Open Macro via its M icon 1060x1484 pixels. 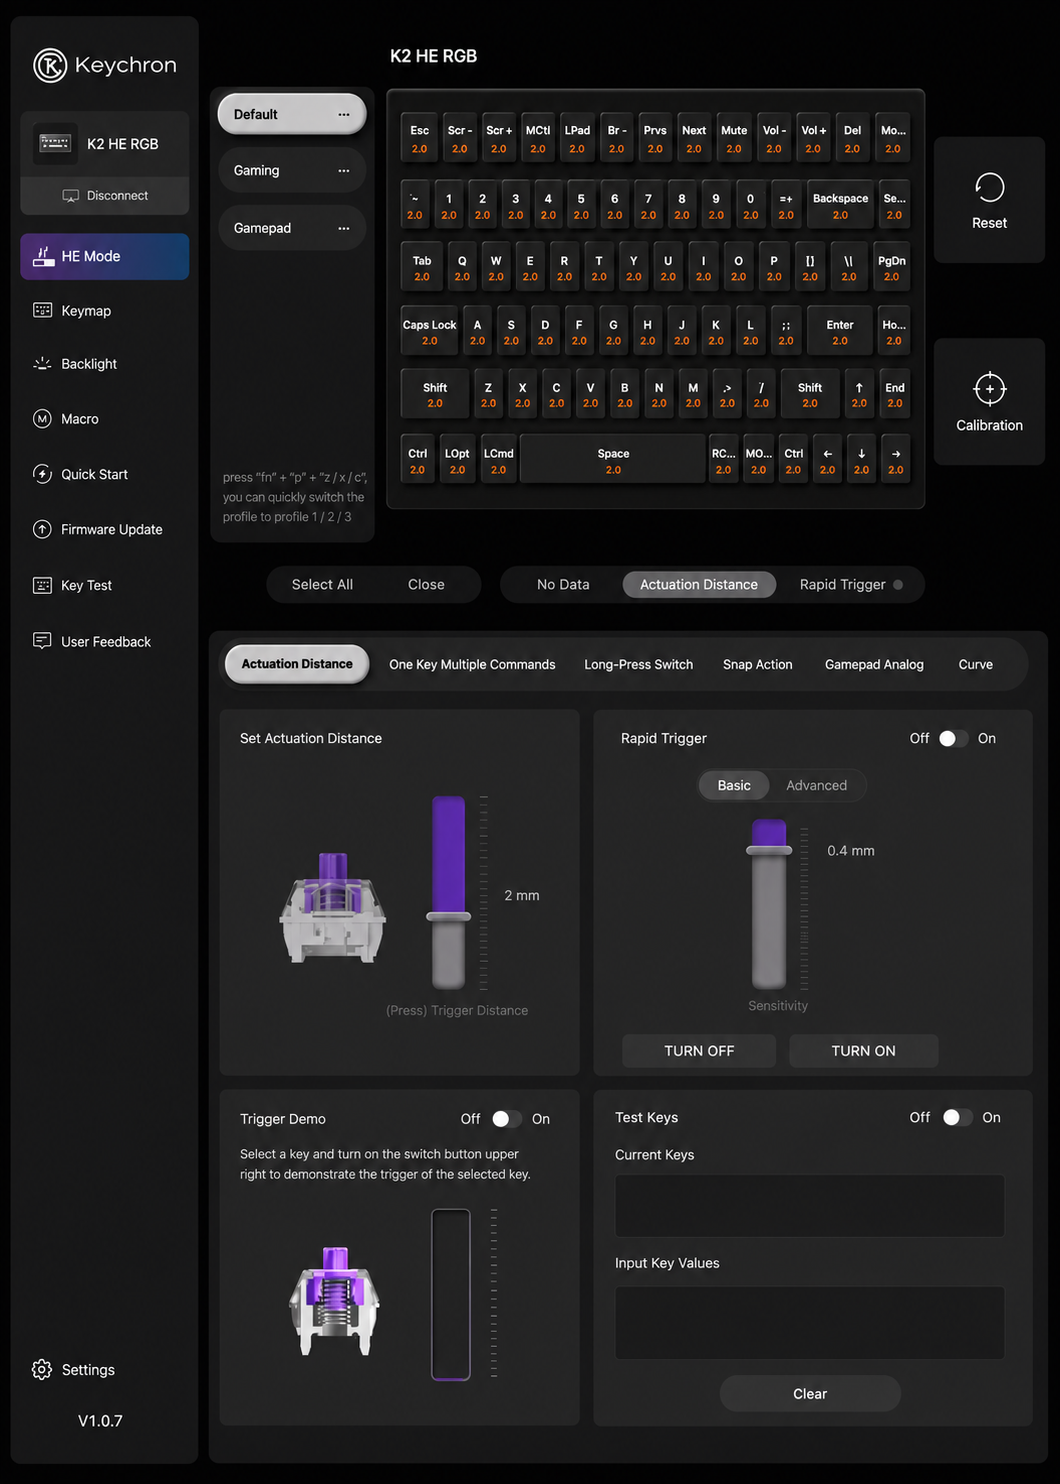coord(42,419)
